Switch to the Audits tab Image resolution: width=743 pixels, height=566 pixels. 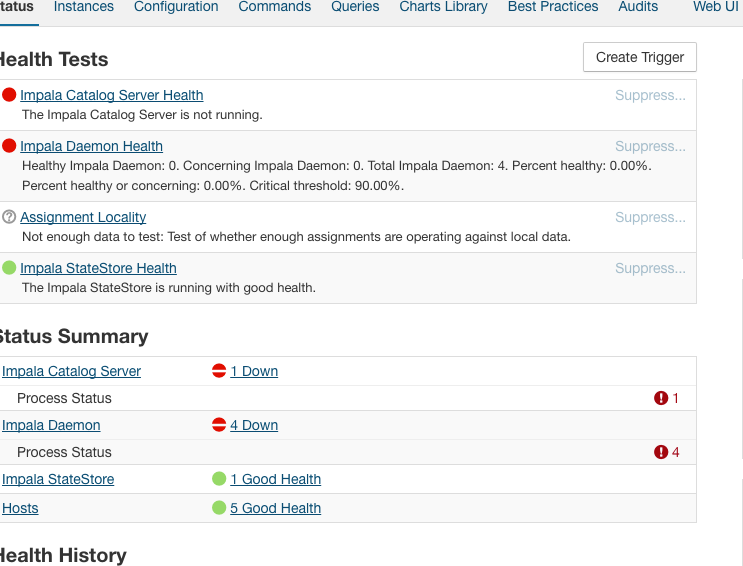coord(638,7)
